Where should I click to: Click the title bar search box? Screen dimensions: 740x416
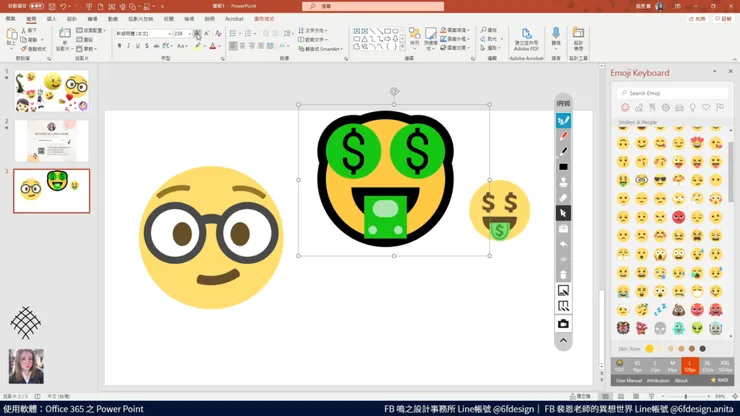pos(373,6)
